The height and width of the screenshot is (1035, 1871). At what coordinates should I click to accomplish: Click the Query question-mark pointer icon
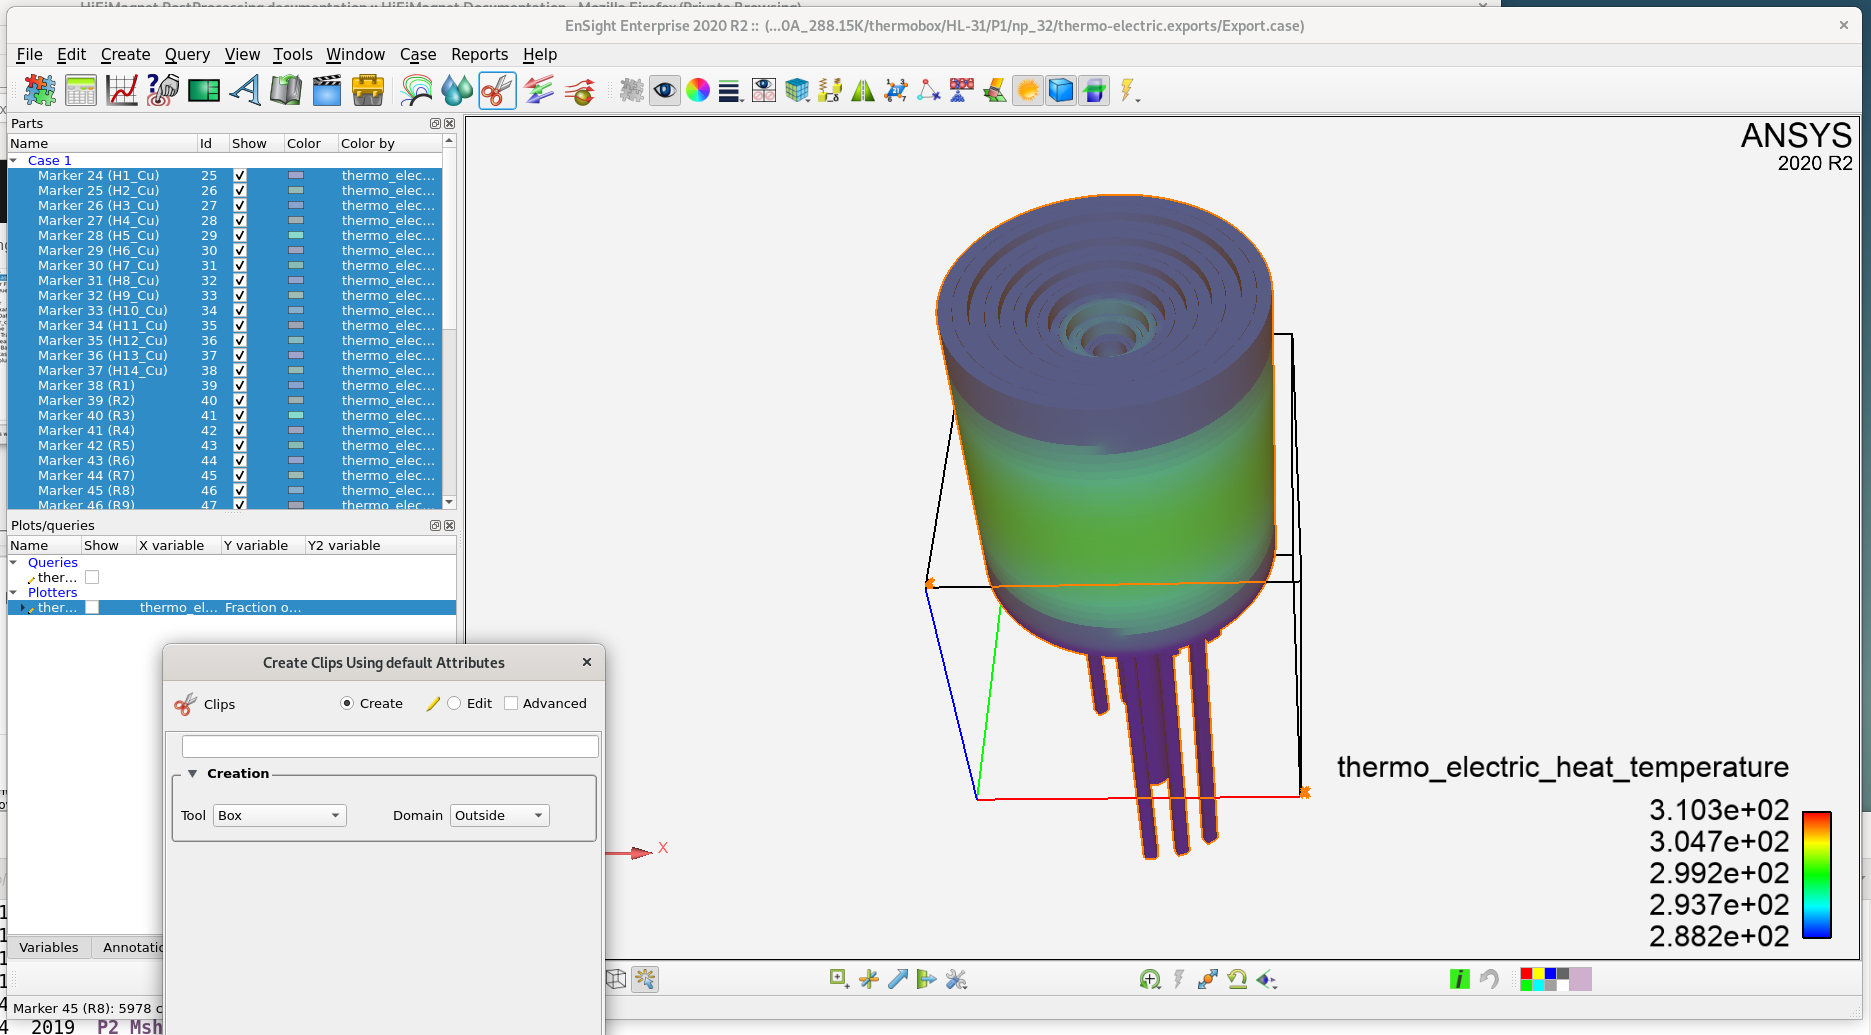[163, 91]
